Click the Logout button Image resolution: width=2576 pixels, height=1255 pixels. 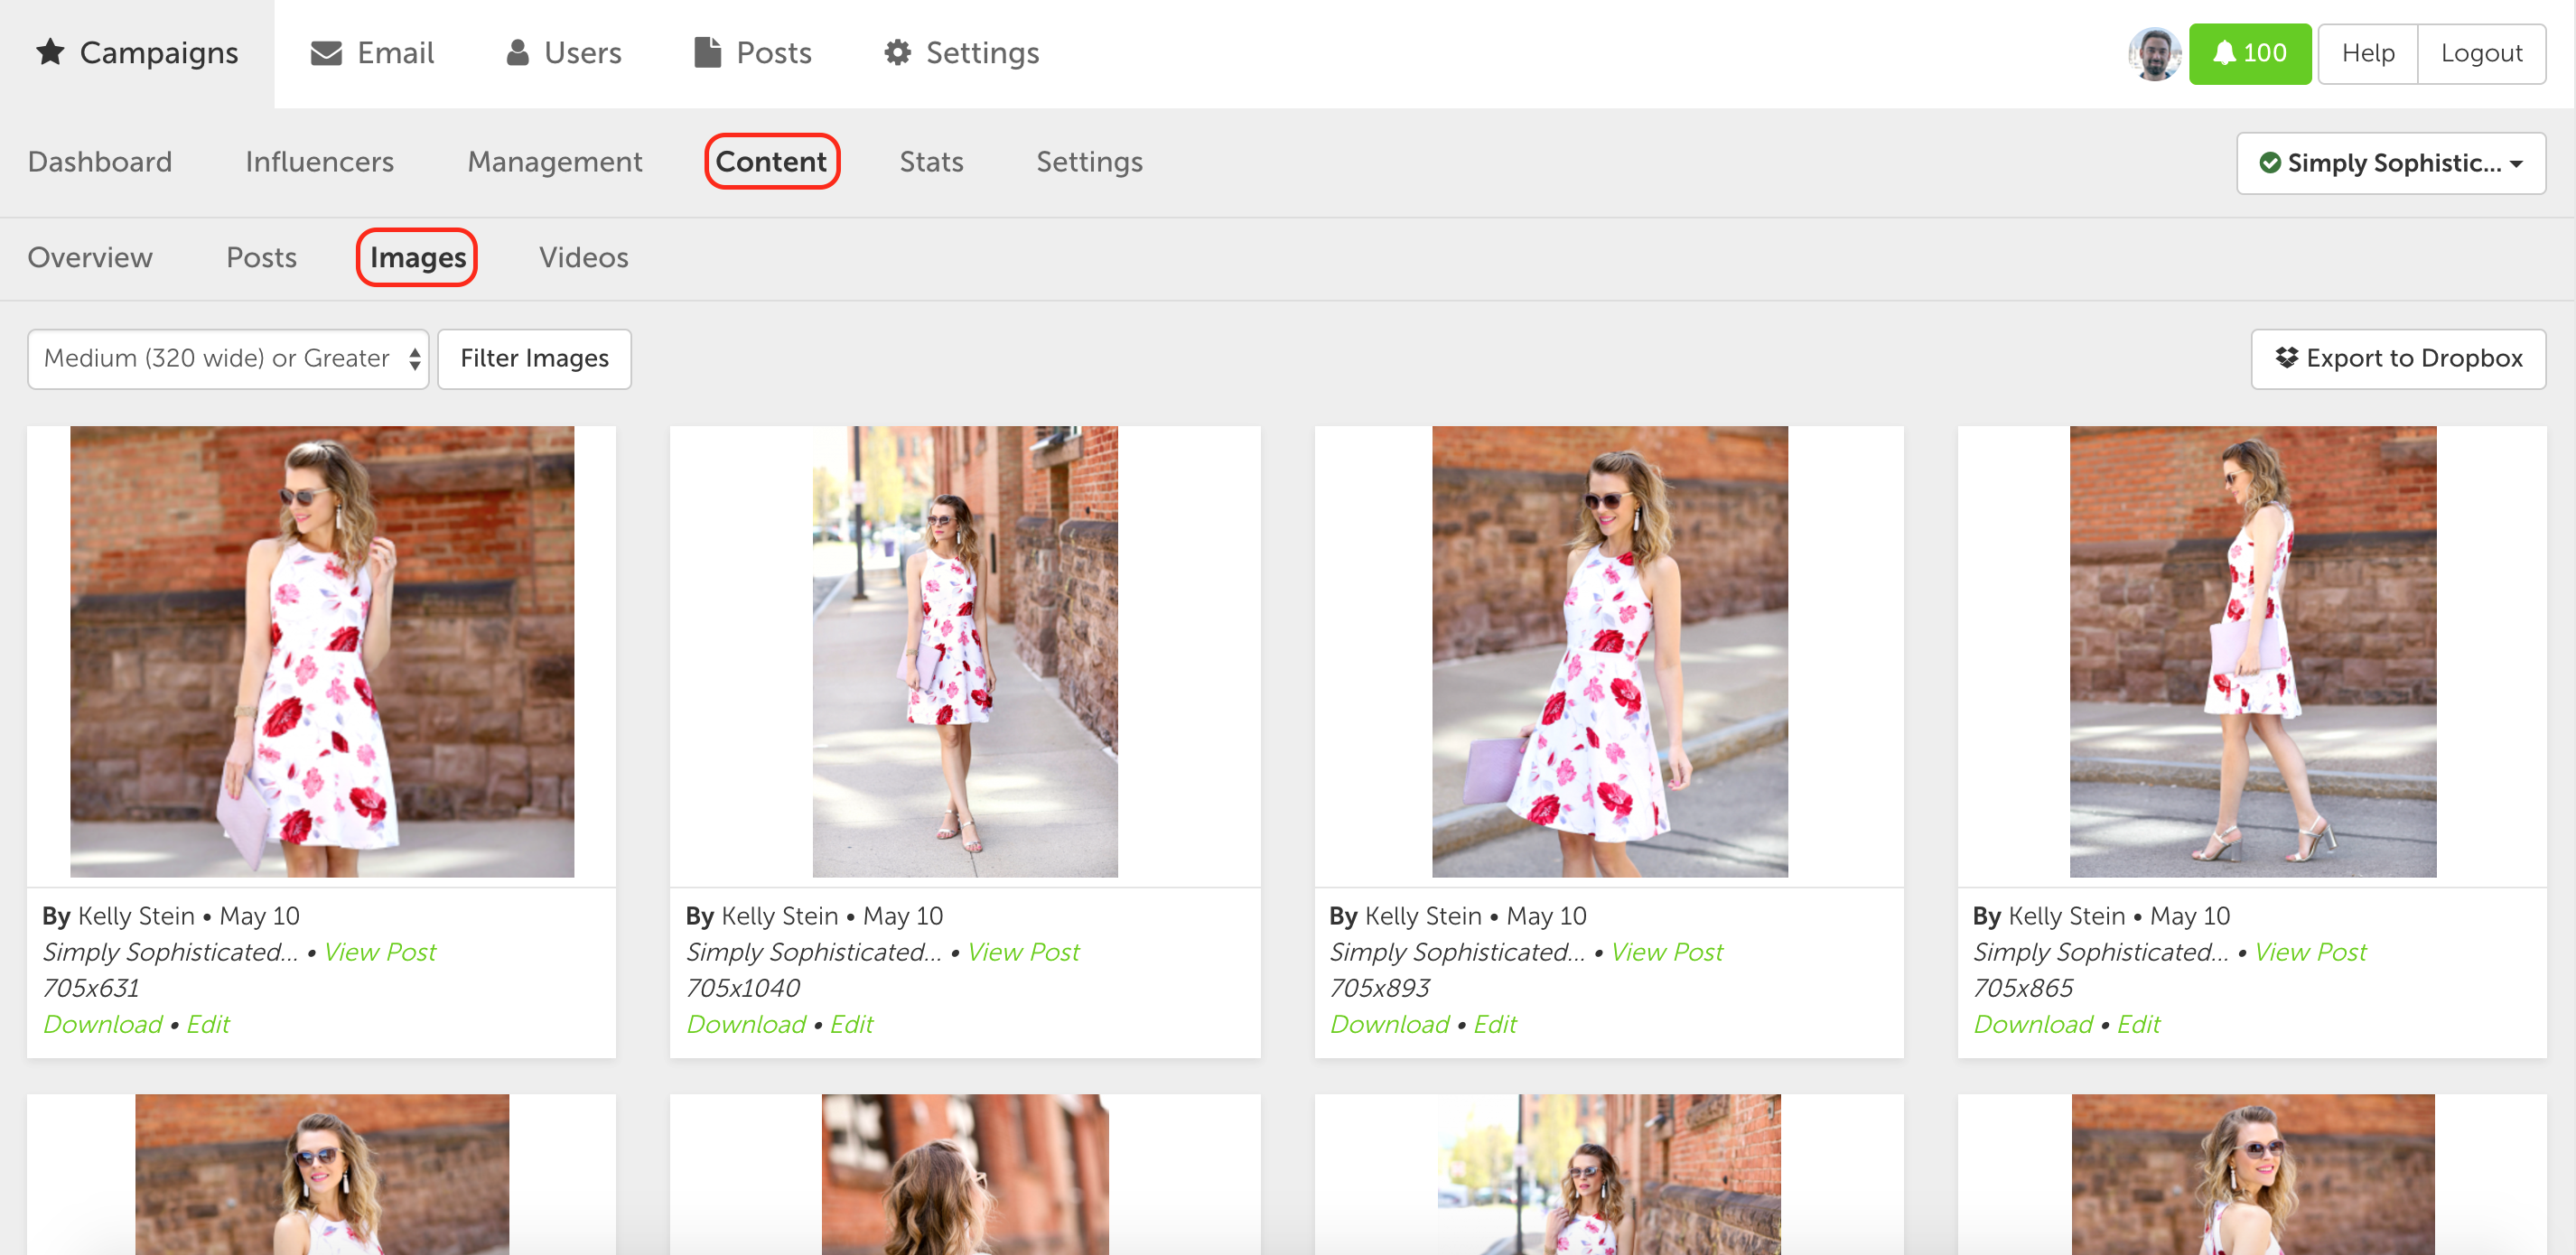pos(2481,53)
